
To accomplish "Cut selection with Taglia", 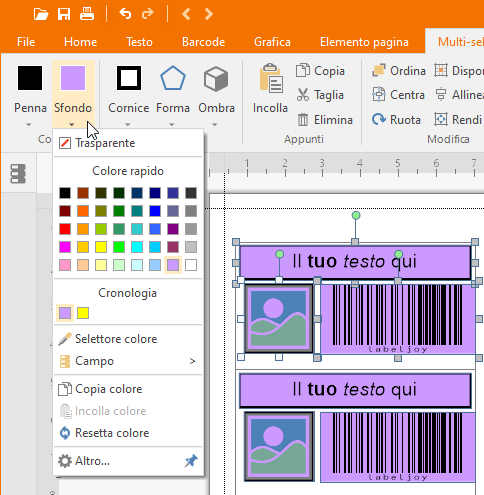I will pos(320,95).
